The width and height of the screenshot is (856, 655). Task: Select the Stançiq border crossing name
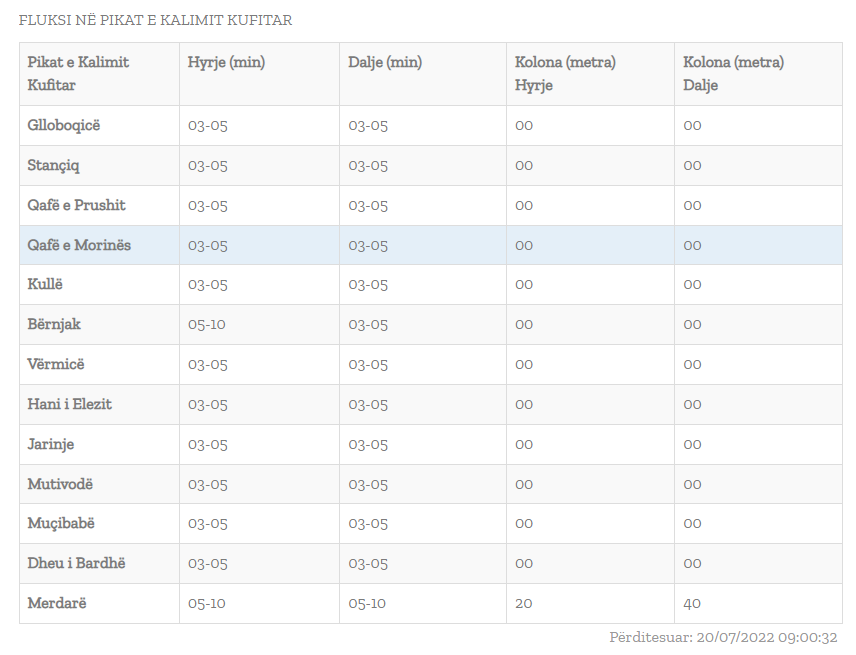pos(54,165)
